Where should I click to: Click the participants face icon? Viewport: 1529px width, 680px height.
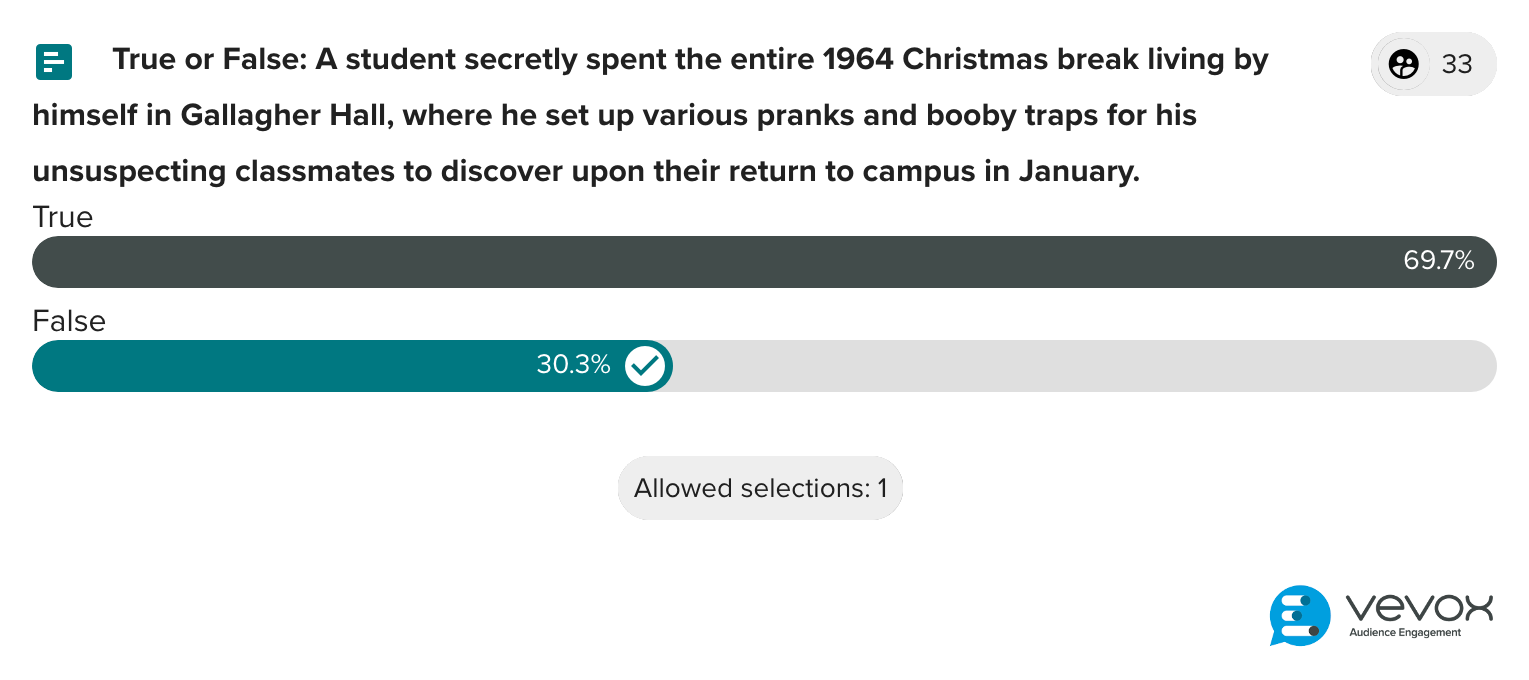click(x=1404, y=64)
